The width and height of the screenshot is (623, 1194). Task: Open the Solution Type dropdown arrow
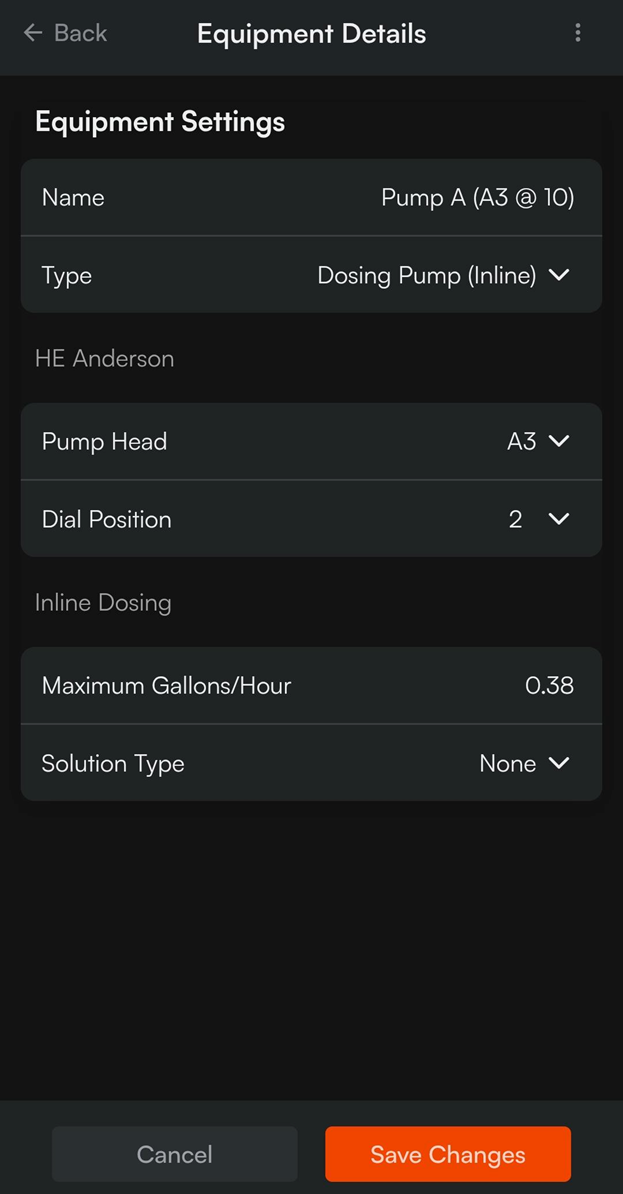coord(559,763)
